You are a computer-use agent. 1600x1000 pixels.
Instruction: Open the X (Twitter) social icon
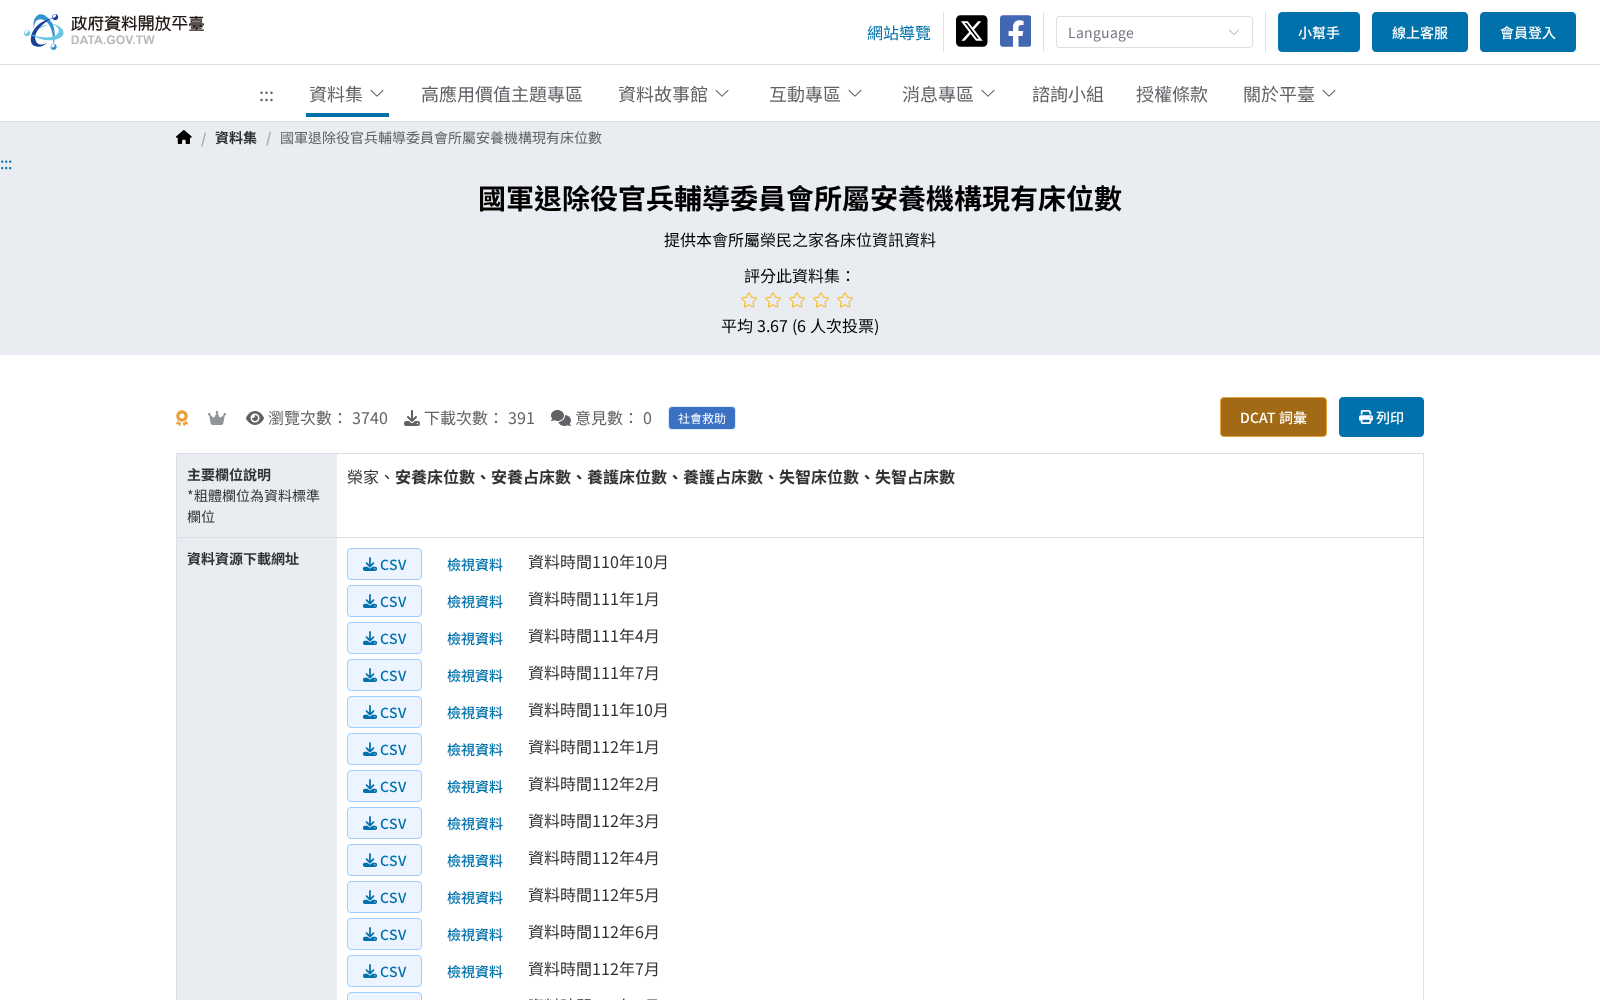(971, 31)
